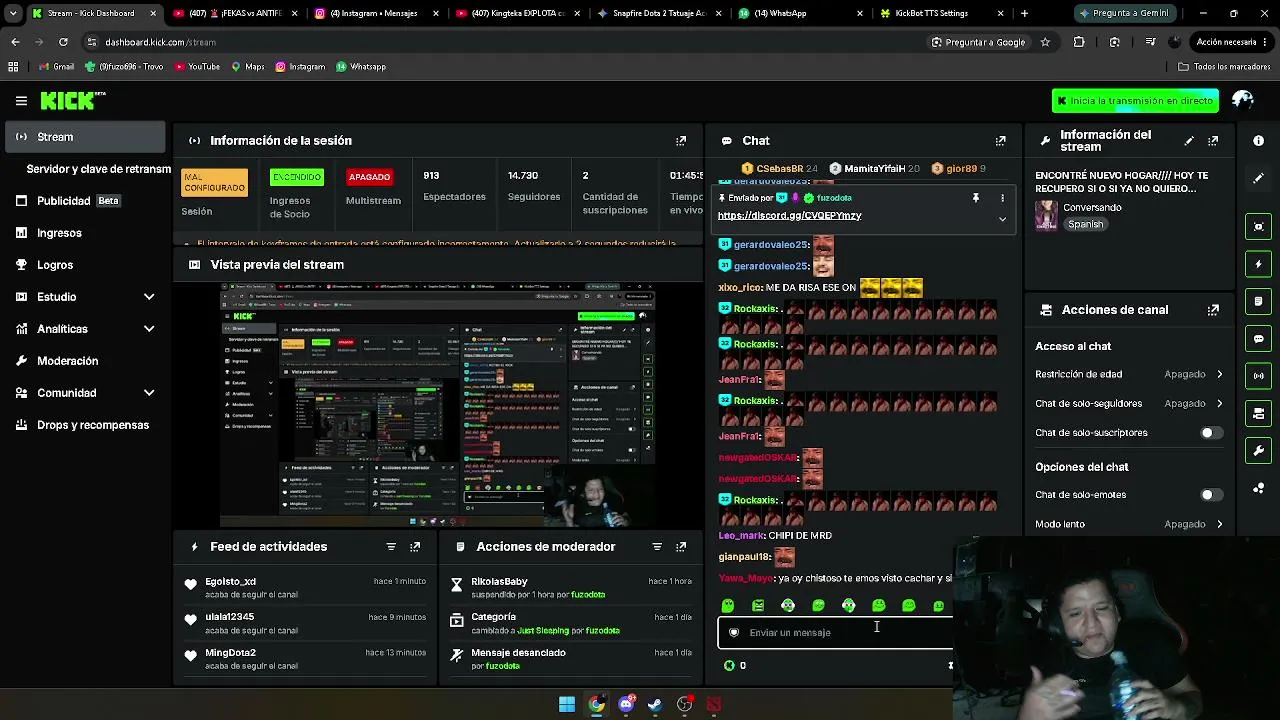Toggle the chat panel button in right sidebar
Image resolution: width=1280 pixels, height=720 pixels.
[x=1258, y=339]
